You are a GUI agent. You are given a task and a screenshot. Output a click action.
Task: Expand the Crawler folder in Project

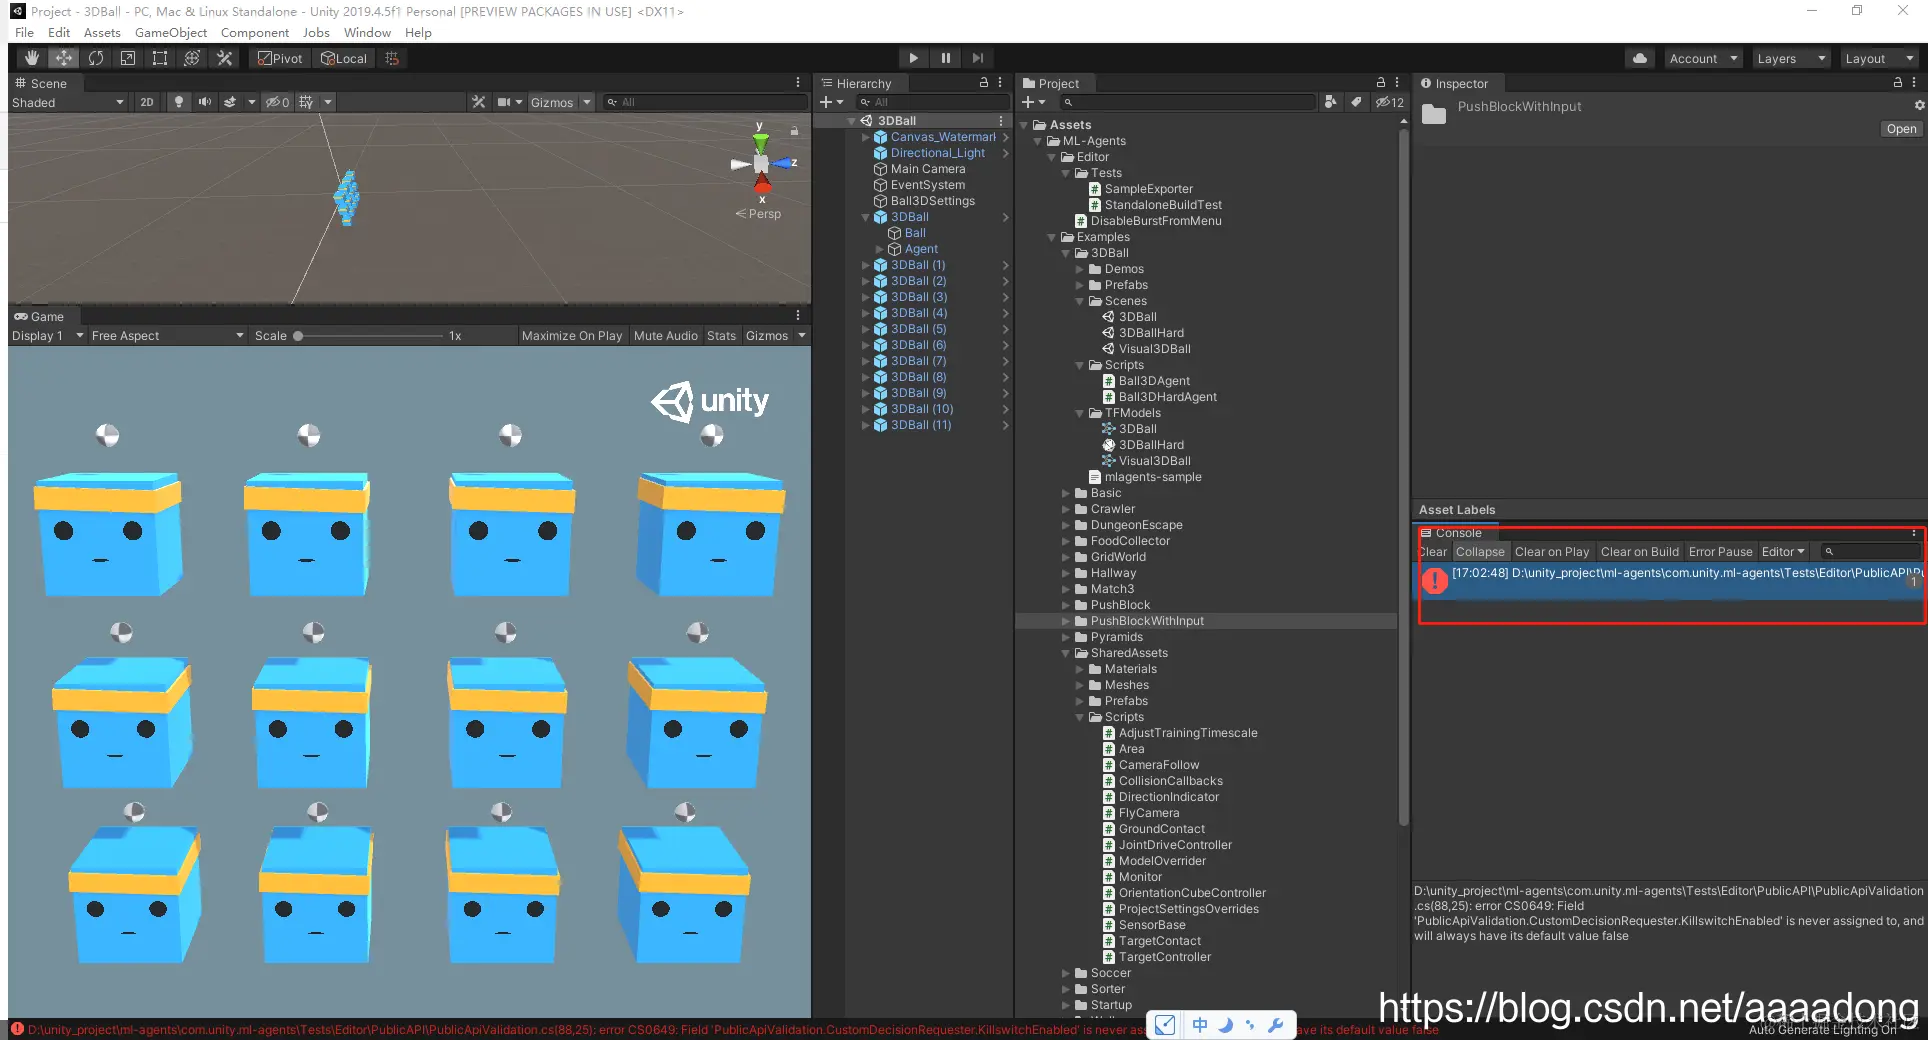click(x=1066, y=509)
